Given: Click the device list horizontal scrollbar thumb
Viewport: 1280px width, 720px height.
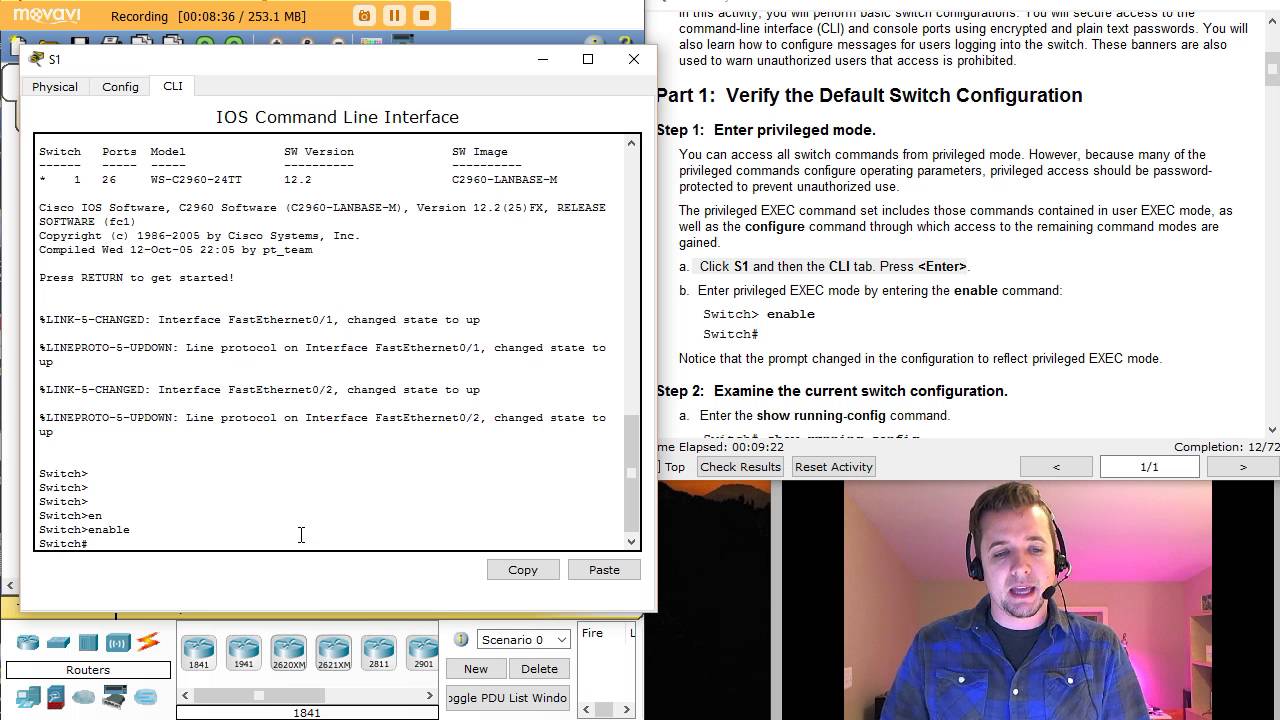Looking at the screenshot, I should (259, 696).
